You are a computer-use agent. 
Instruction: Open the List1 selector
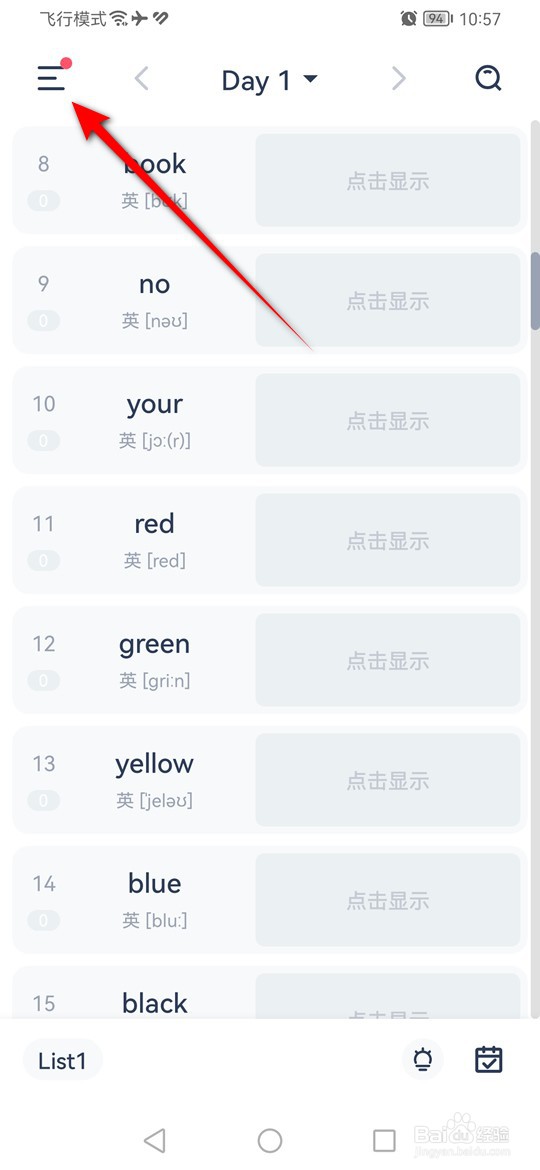[x=63, y=1060]
